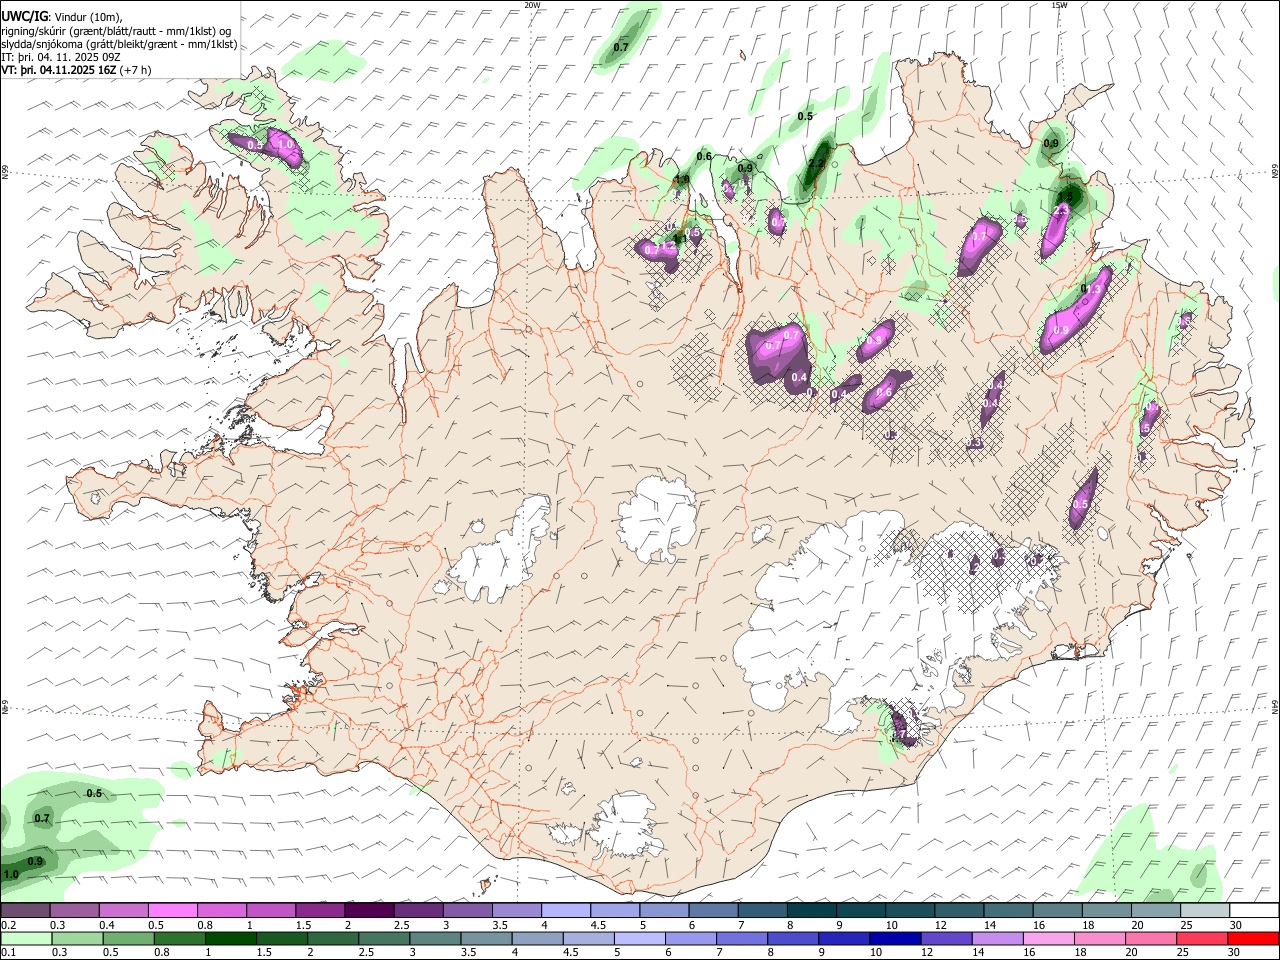Pick lower legend swatch above 0.5
The width and height of the screenshot is (1280, 960).
127,938
